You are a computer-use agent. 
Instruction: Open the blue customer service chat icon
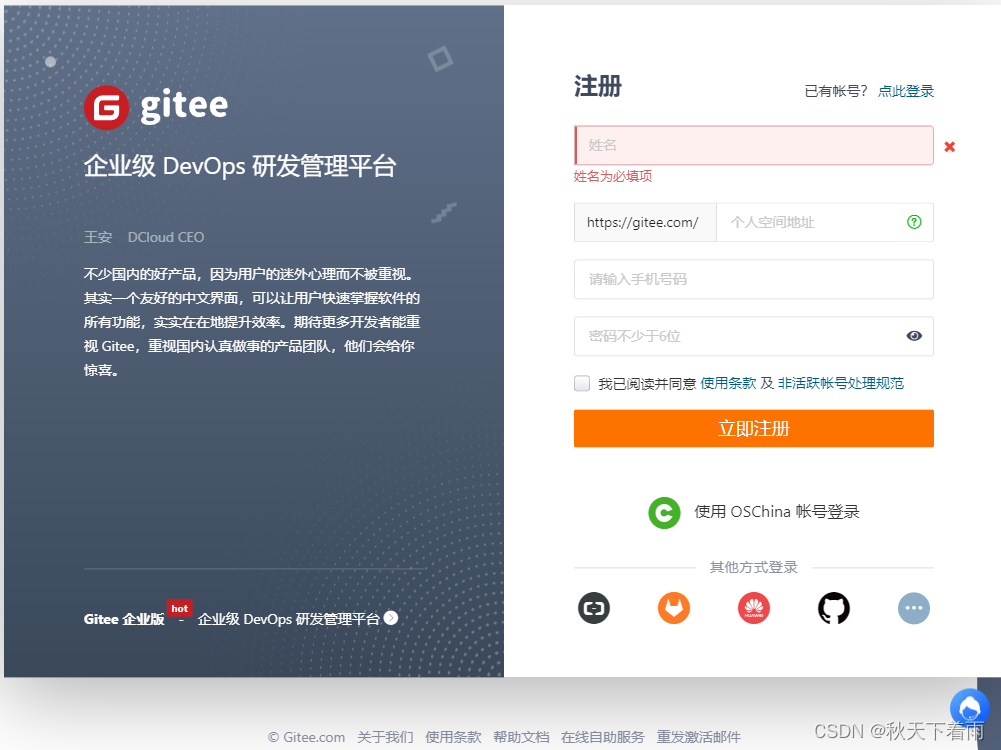[970, 709]
